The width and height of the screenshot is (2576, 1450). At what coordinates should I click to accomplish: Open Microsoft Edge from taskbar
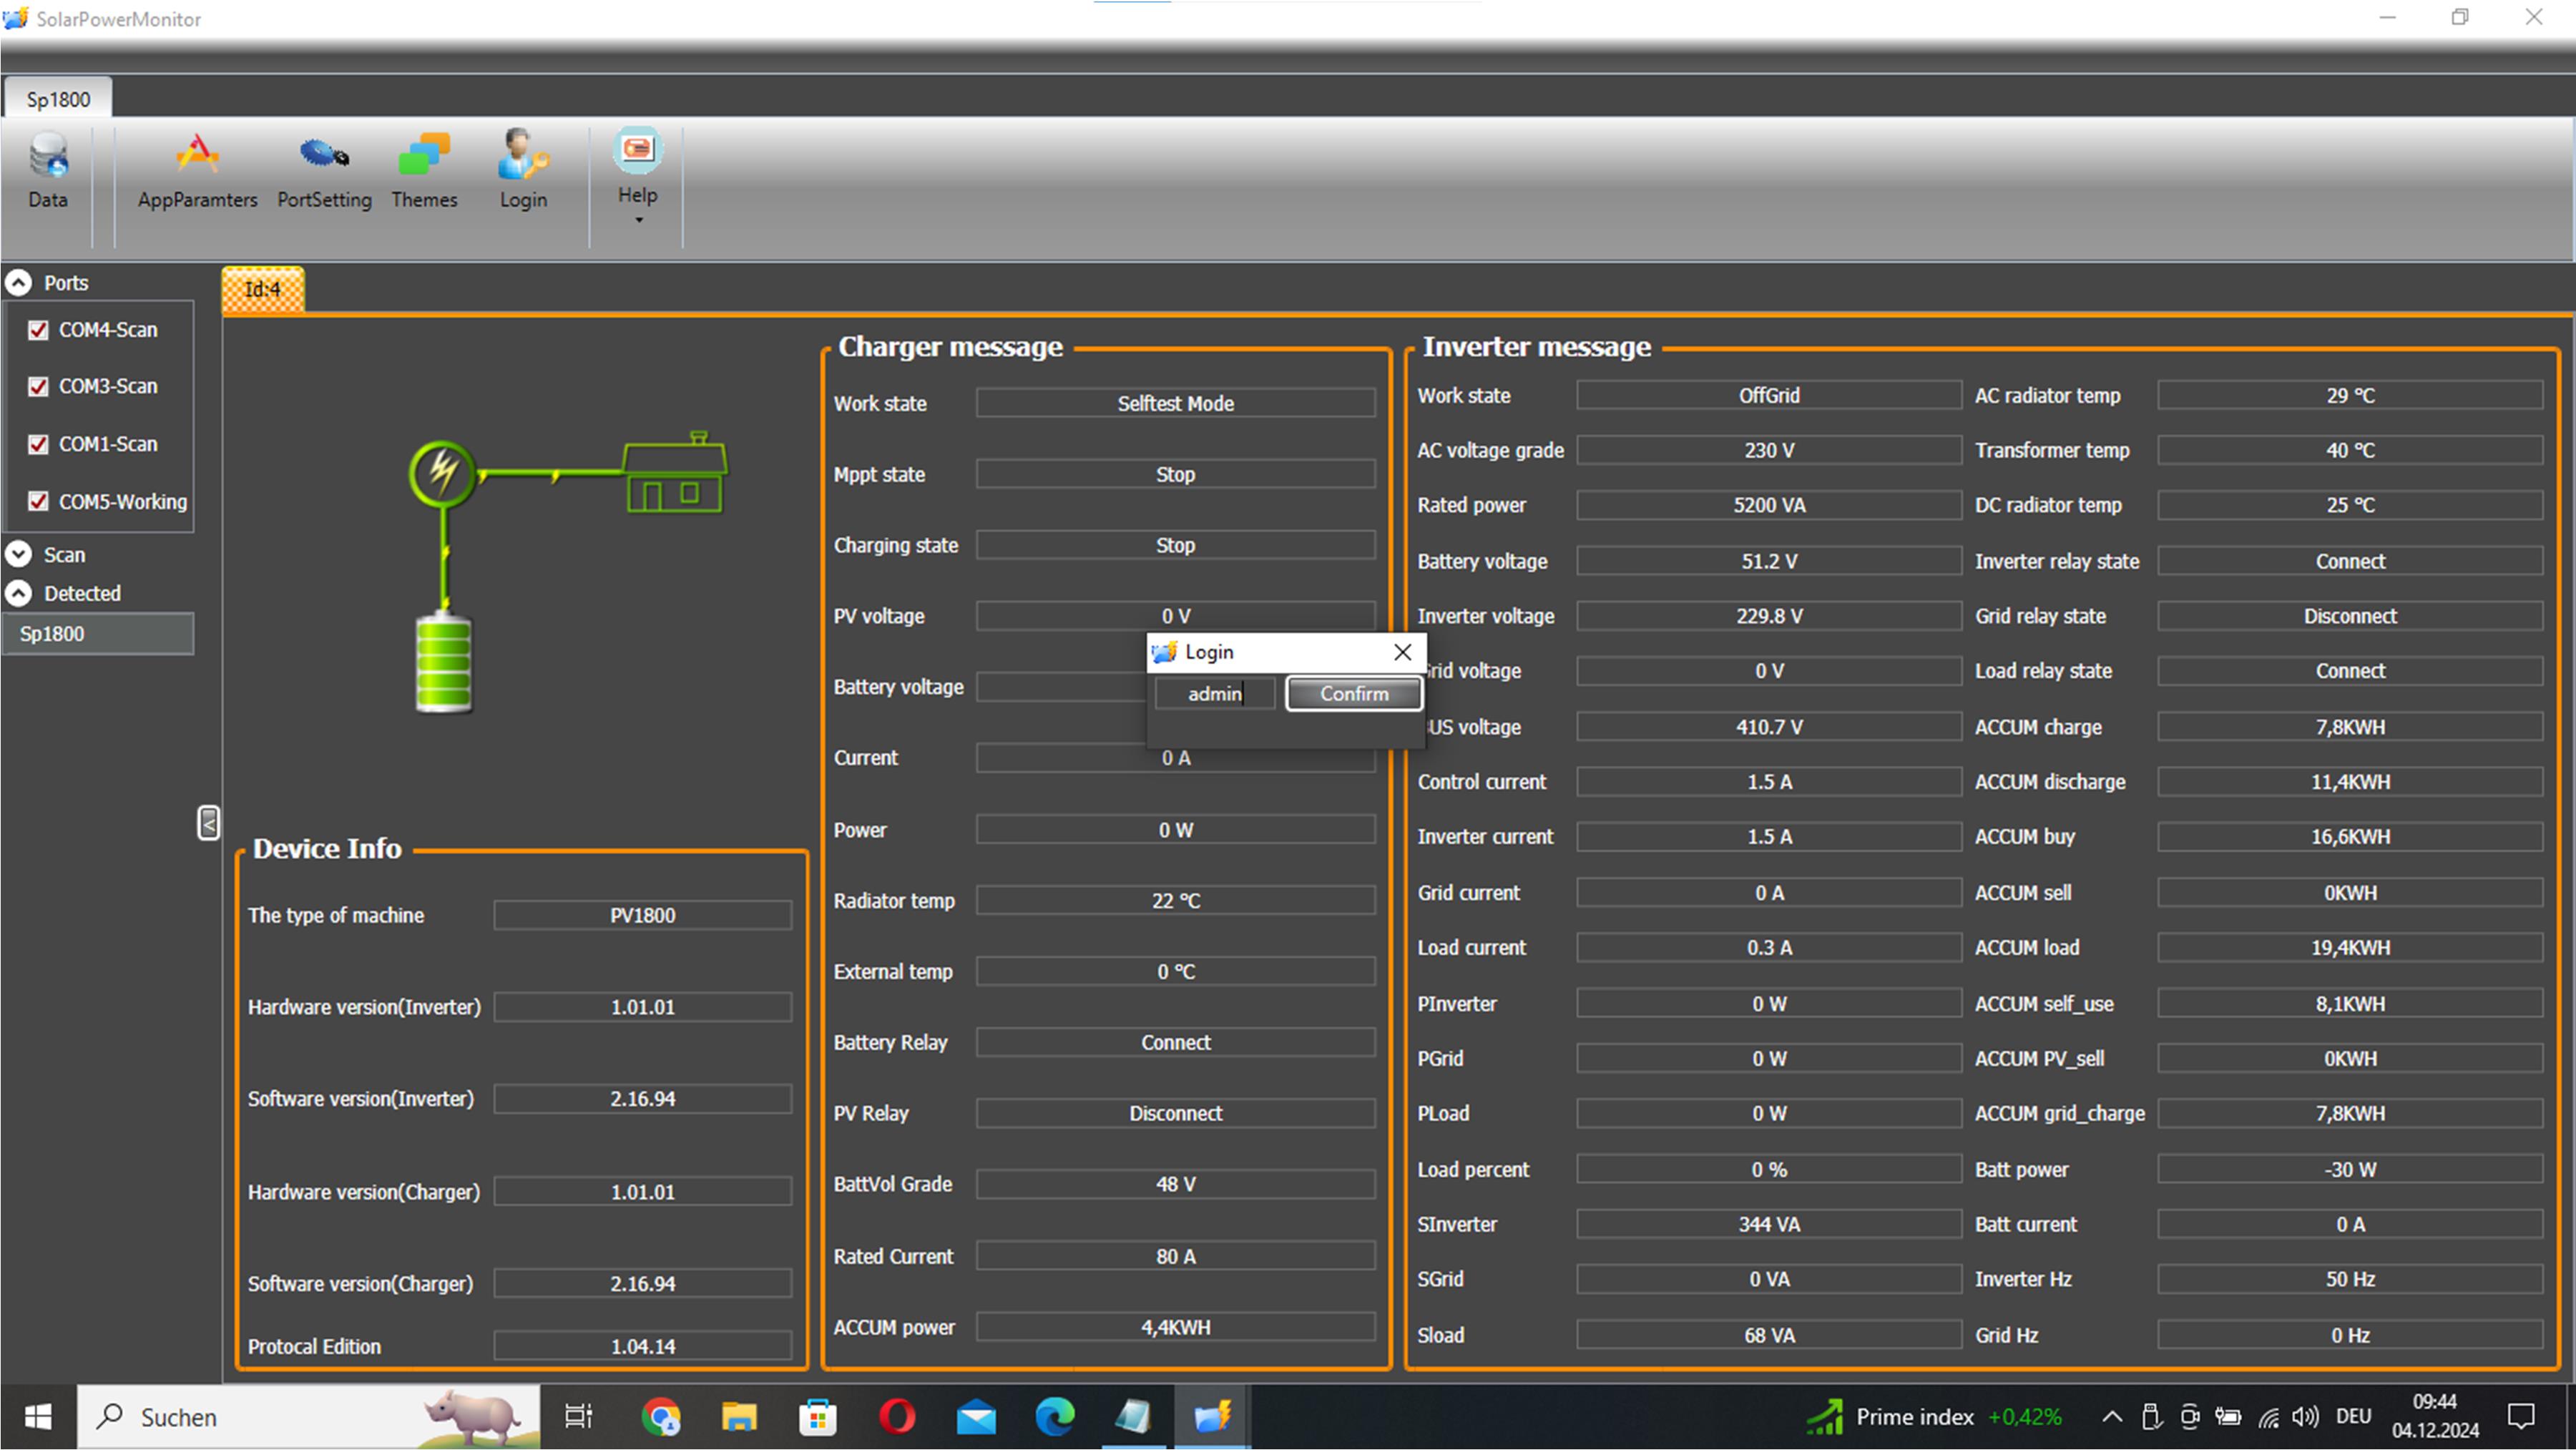click(x=1054, y=1416)
